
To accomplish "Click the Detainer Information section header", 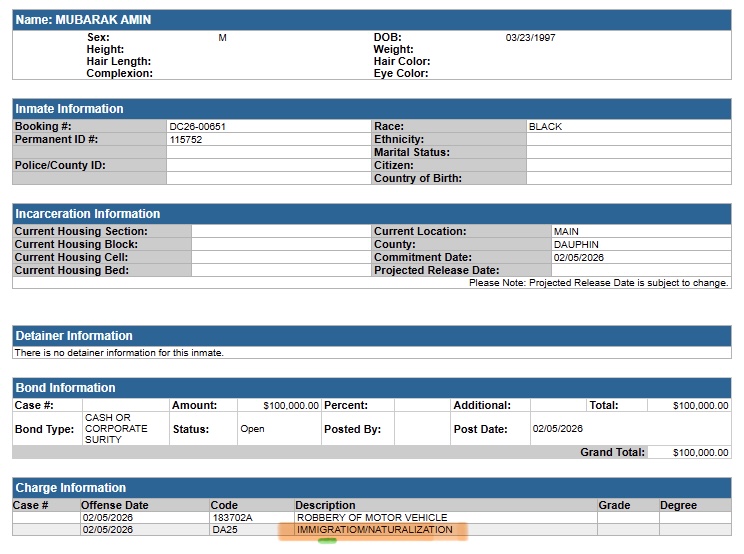I will [74, 336].
